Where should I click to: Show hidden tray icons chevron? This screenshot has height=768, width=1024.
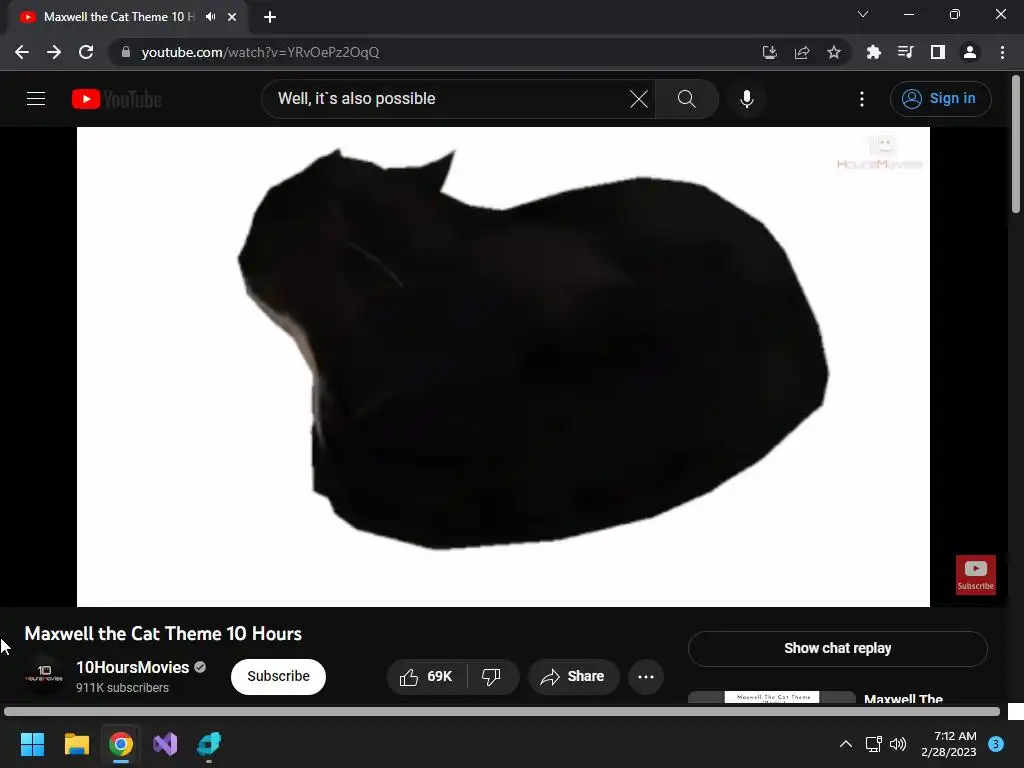(x=846, y=744)
